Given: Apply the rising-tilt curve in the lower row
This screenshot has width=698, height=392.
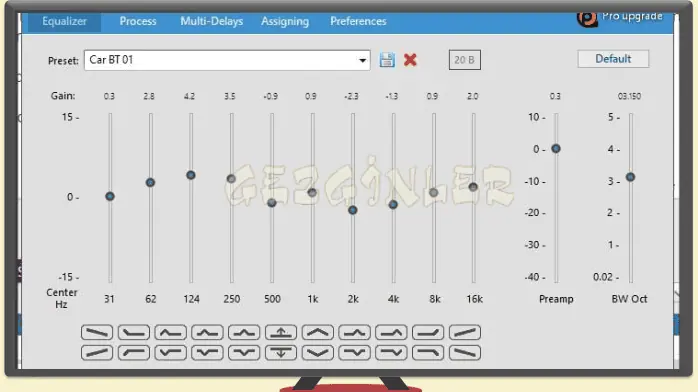Looking at the screenshot, I should click(x=97, y=353).
